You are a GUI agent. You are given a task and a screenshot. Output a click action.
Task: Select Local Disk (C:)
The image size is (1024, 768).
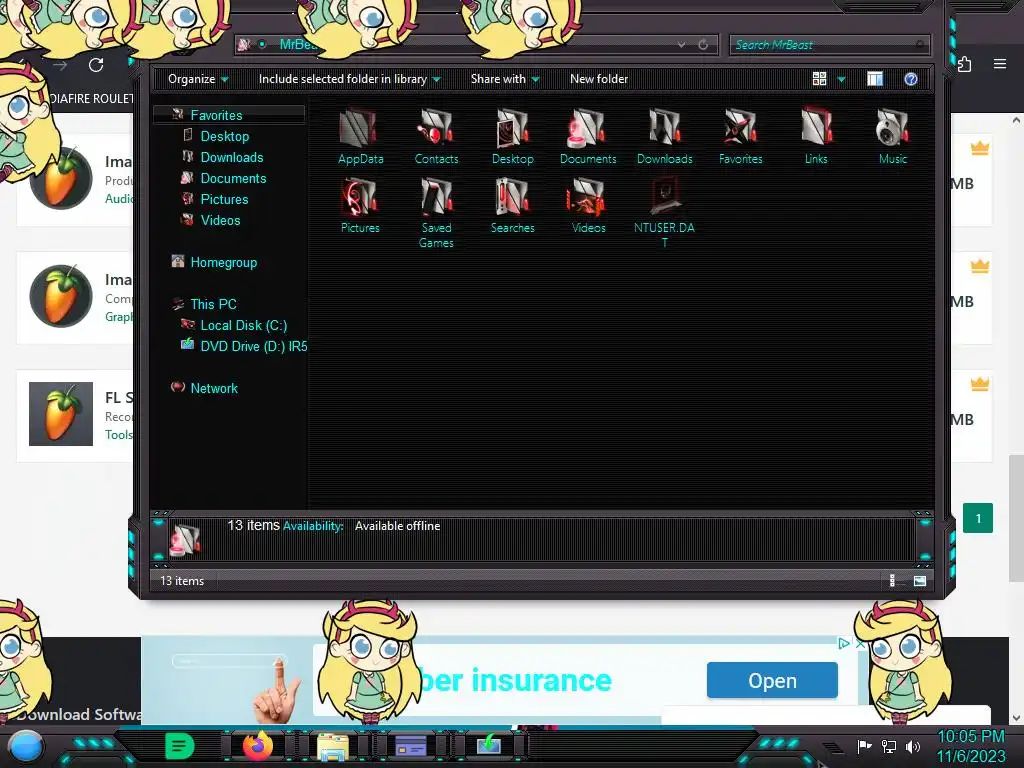(243, 325)
